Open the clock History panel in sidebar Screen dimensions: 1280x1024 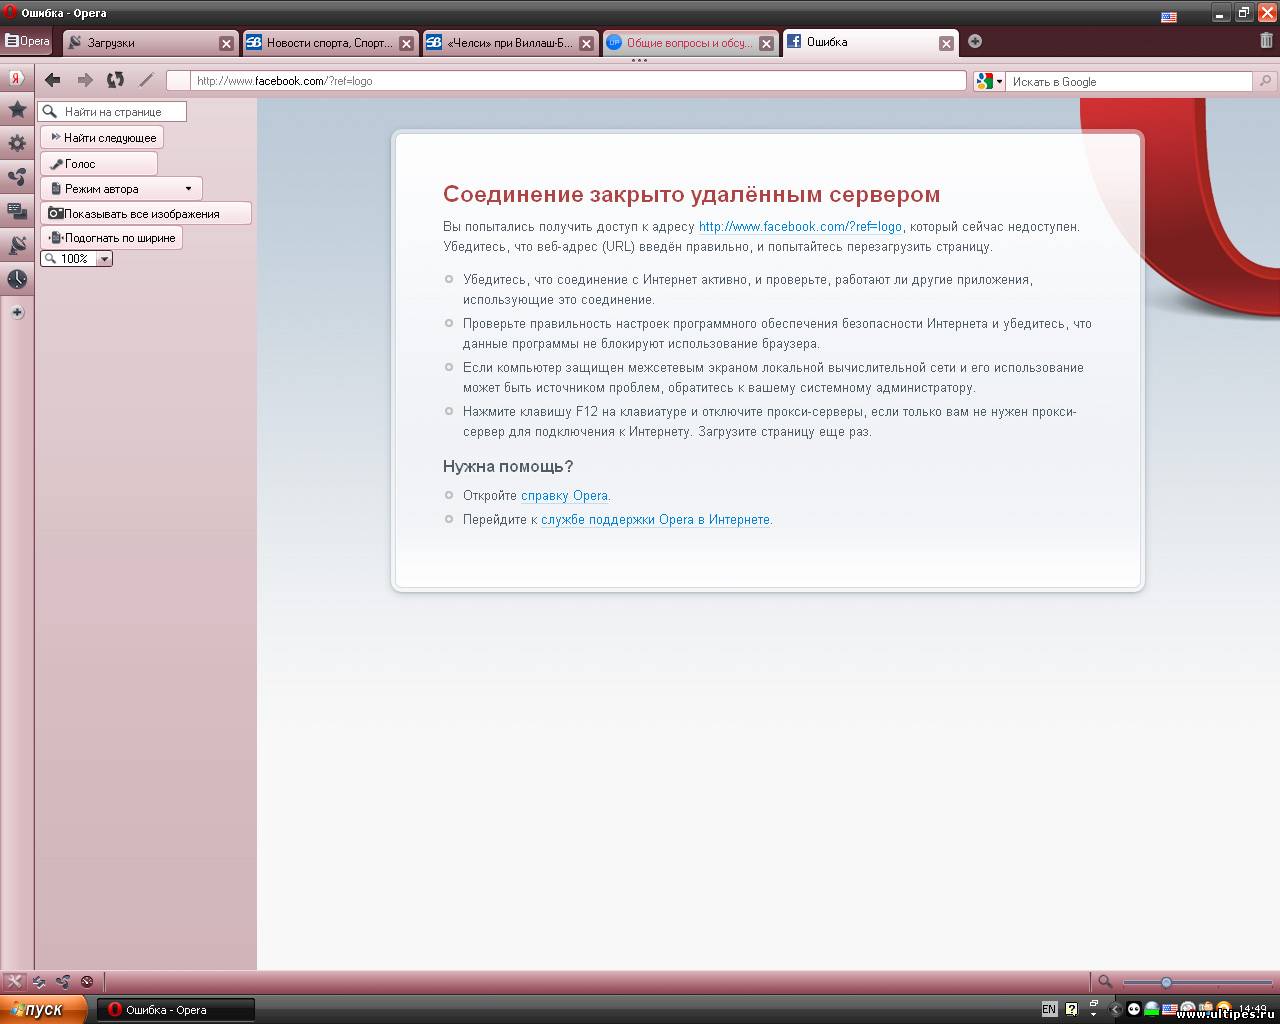coord(17,279)
